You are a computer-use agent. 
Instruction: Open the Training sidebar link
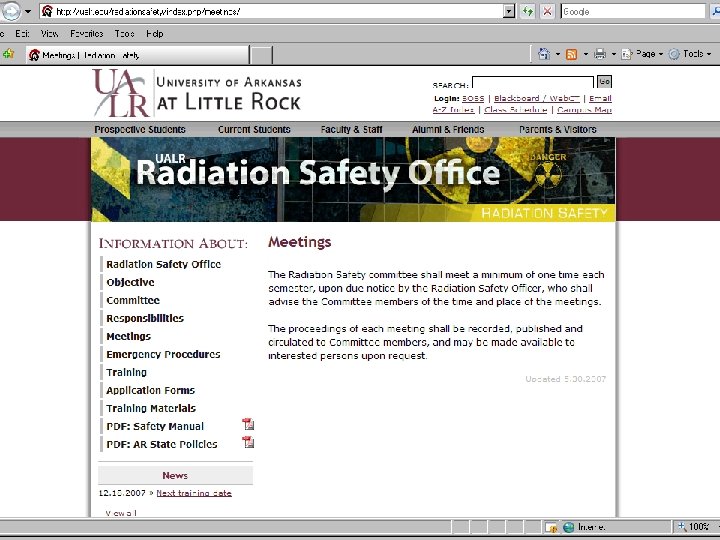pyautogui.click(x=126, y=372)
